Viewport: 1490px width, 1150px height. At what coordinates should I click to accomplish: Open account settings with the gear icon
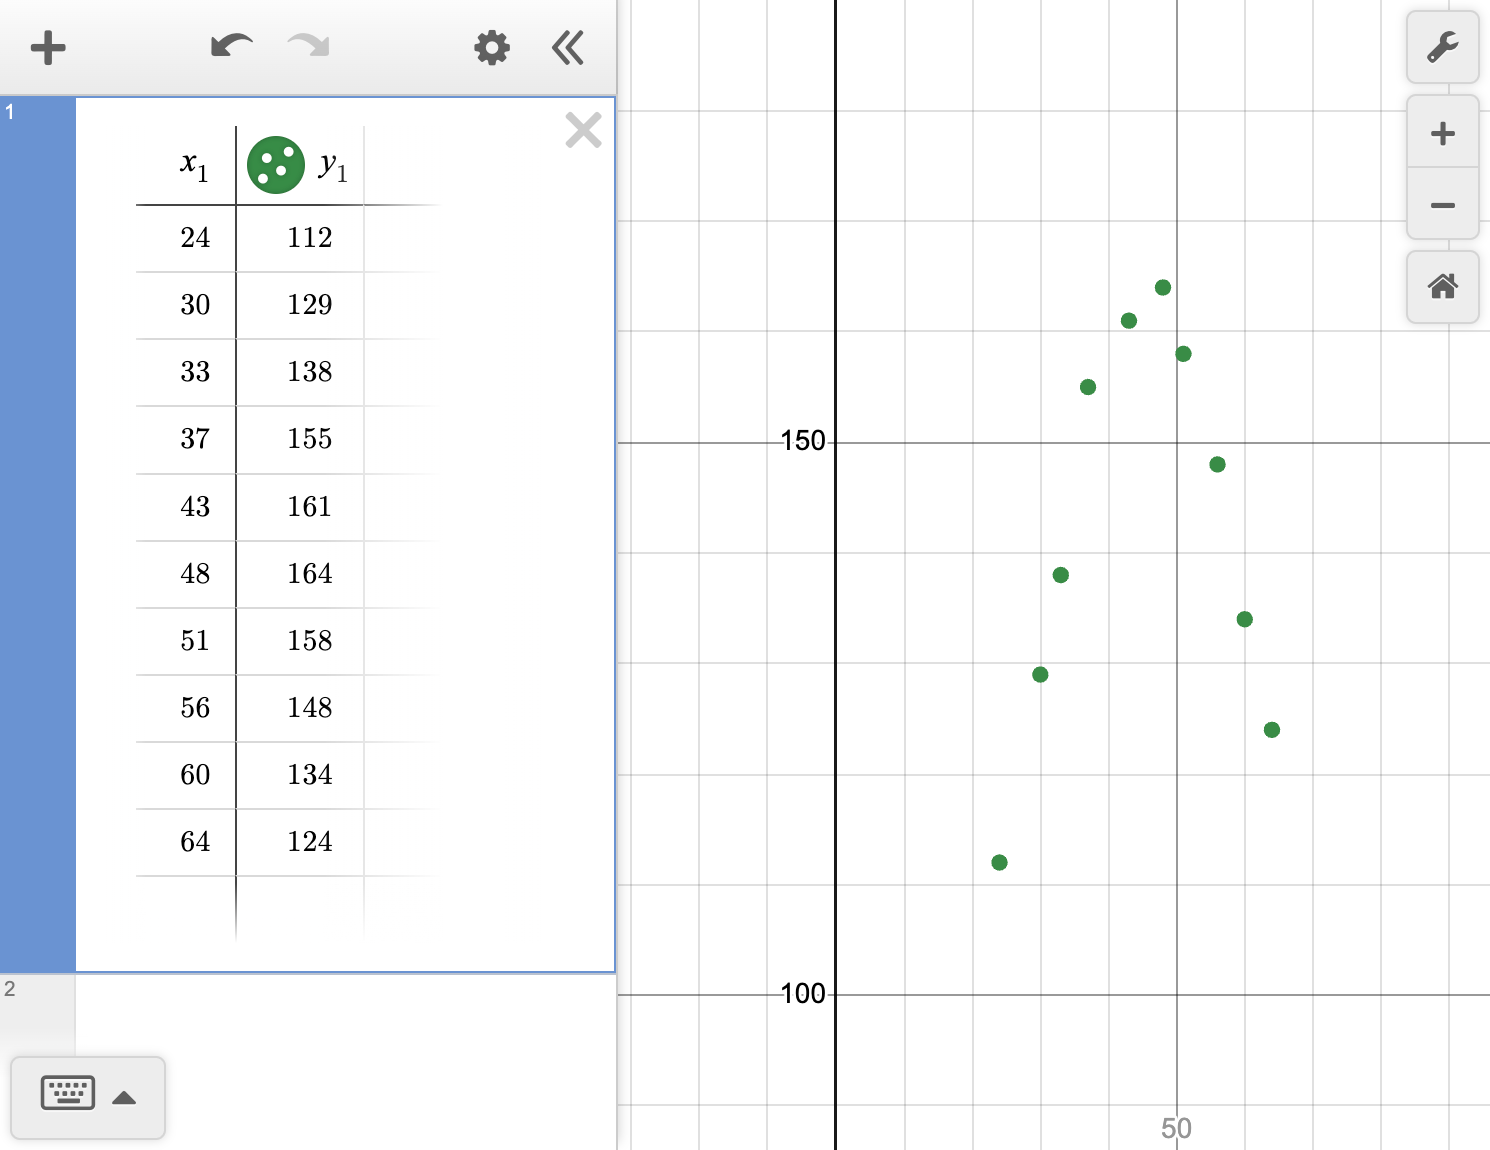(x=490, y=47)
